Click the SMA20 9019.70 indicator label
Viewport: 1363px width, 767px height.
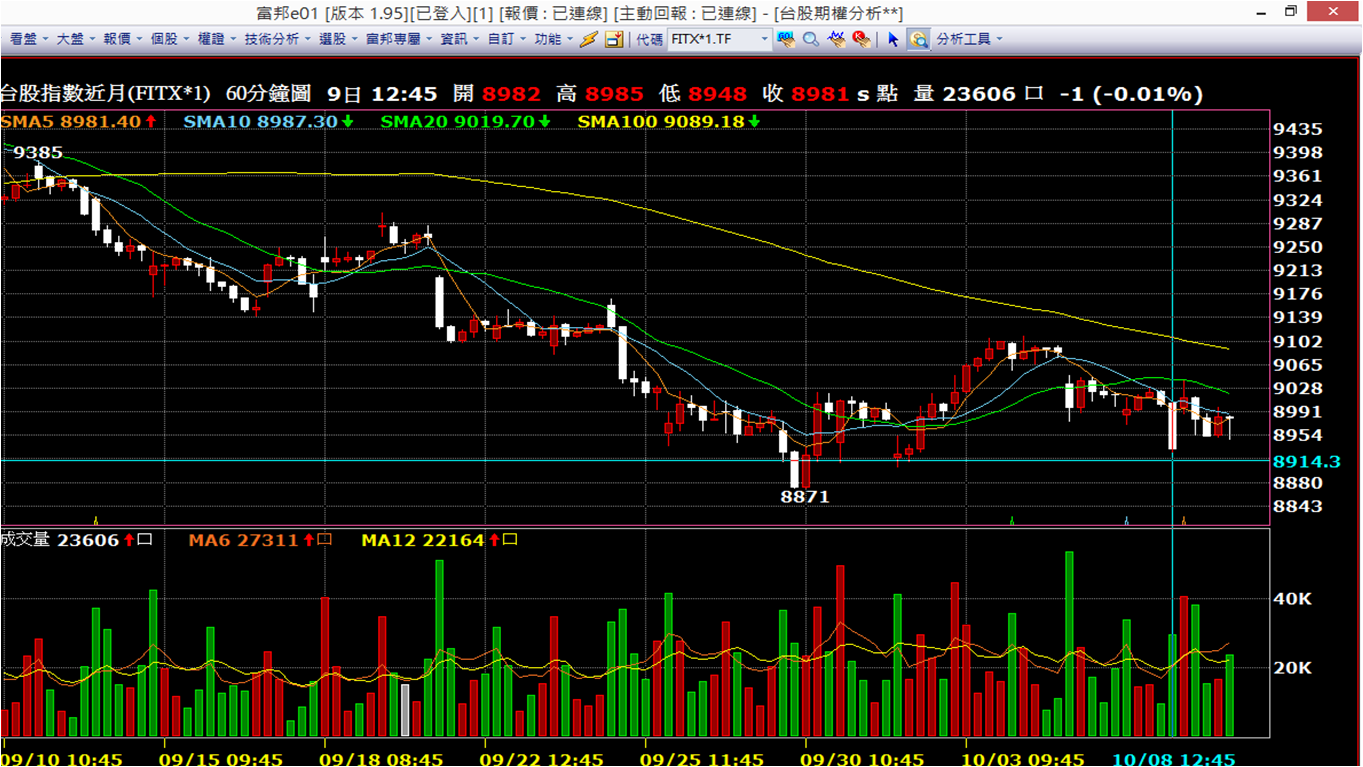pos(466,121)
